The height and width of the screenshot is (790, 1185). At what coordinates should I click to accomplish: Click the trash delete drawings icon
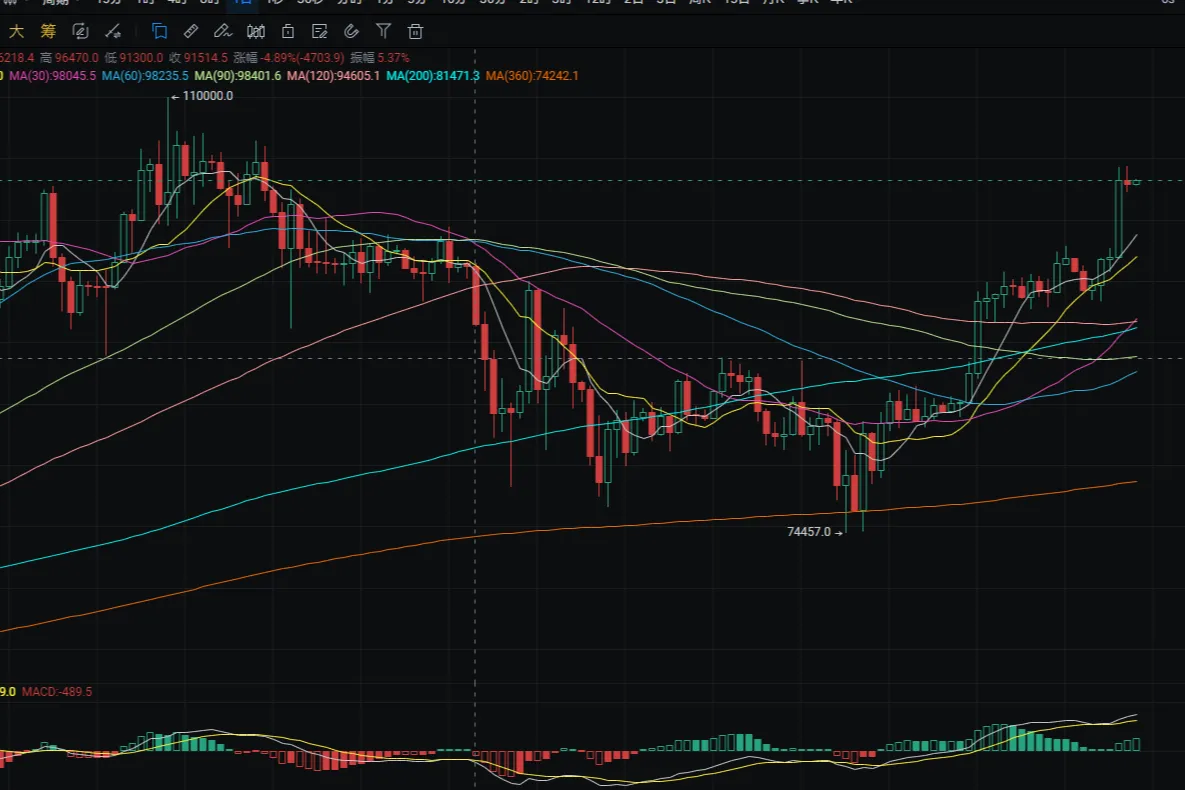click(x=415, y=31)
